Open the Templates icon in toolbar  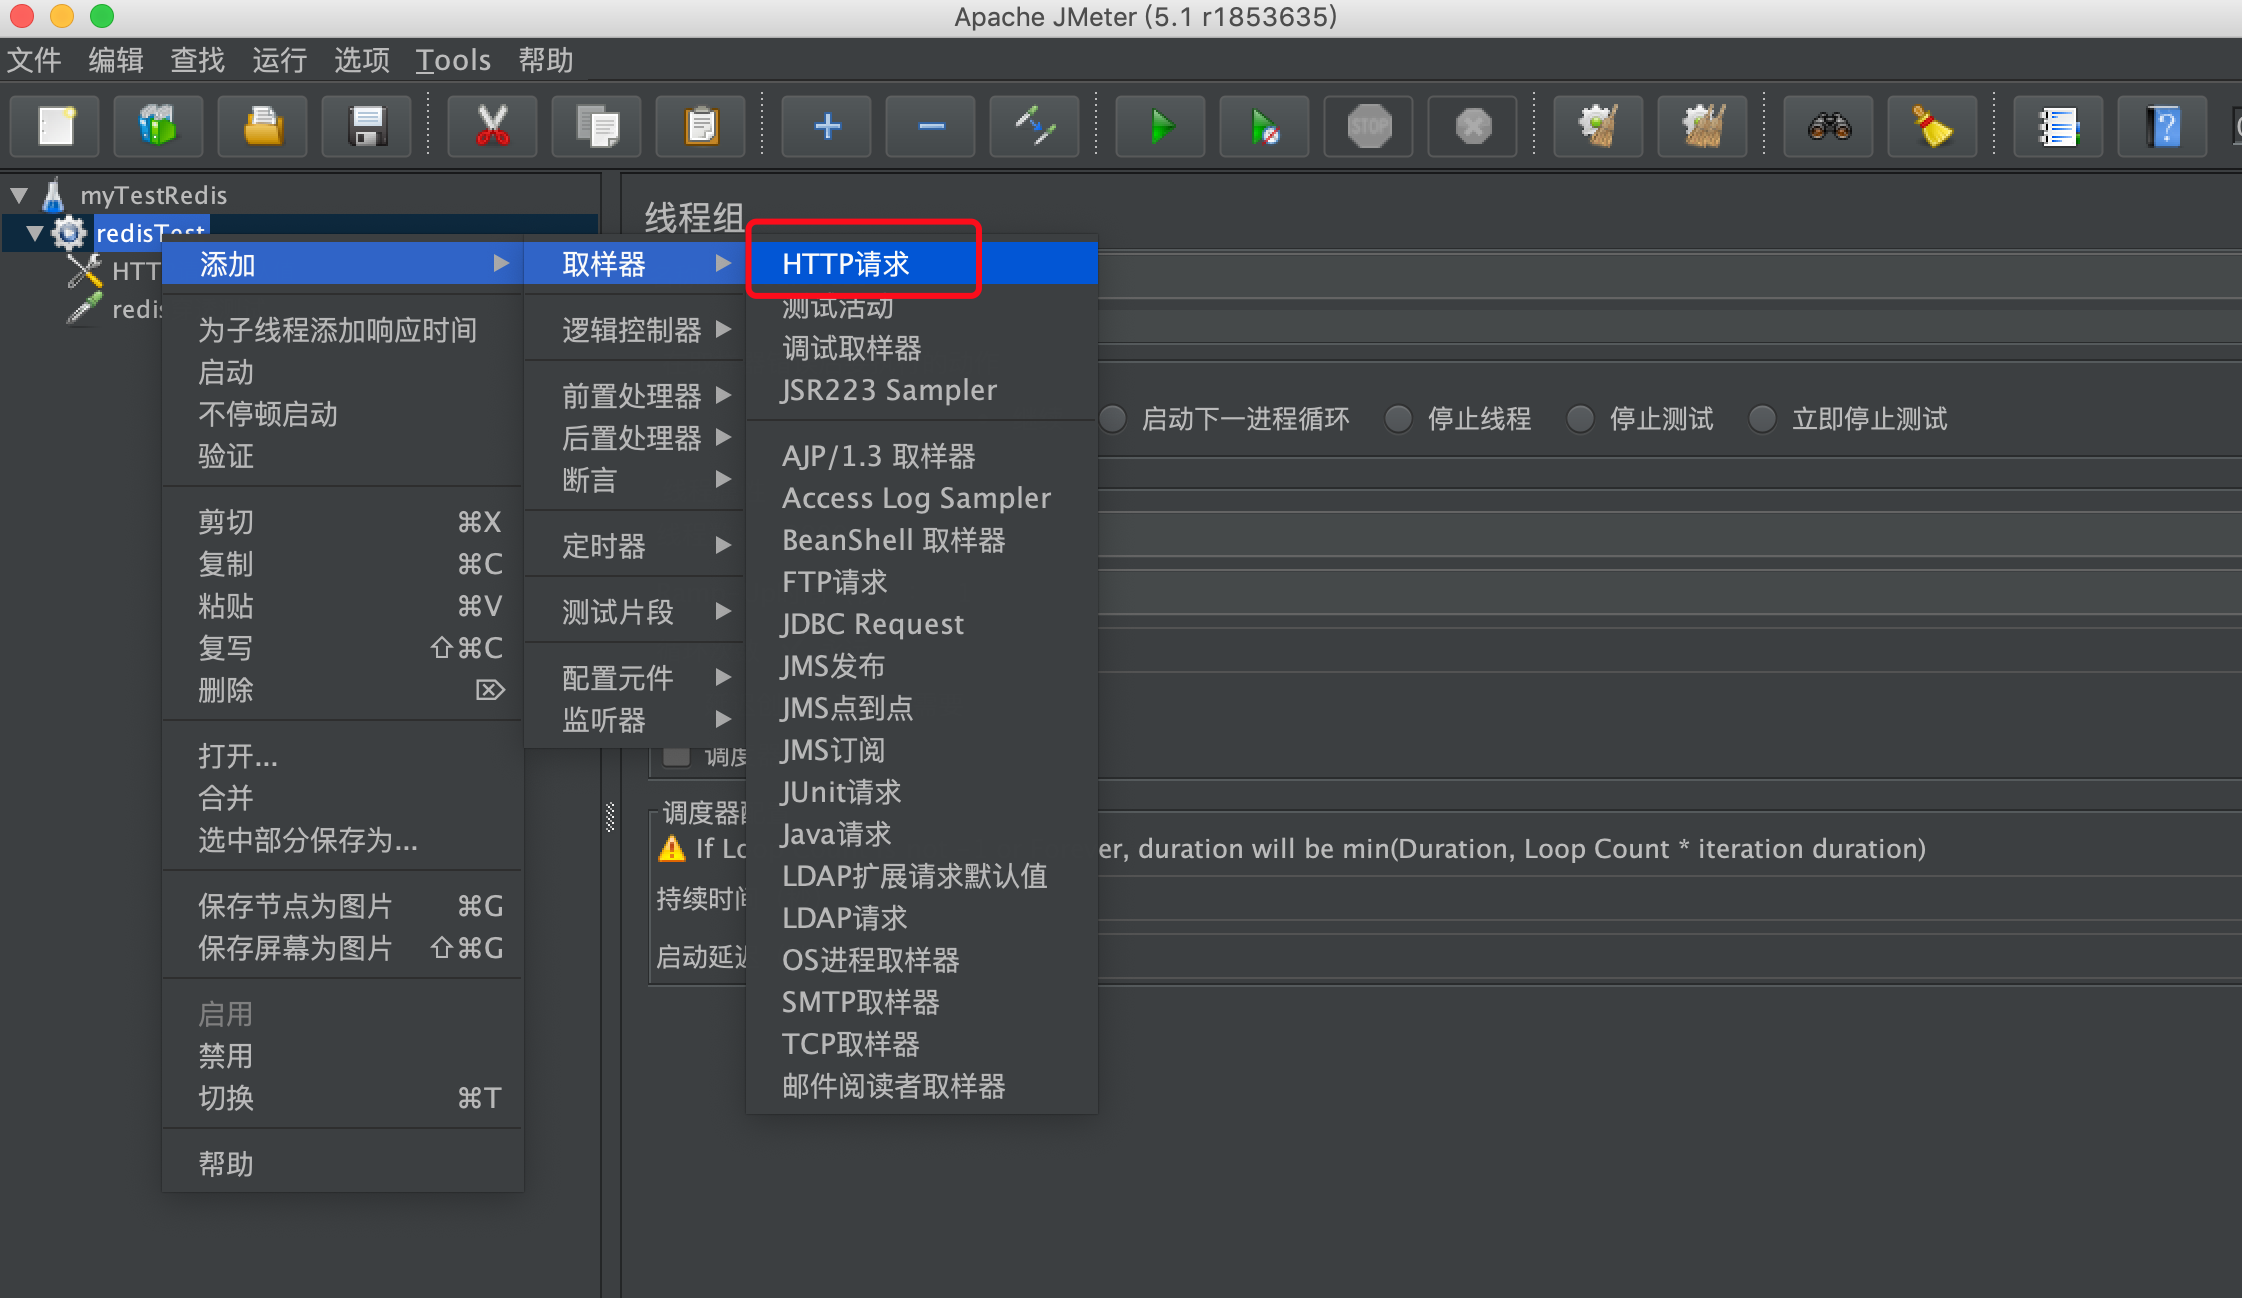(158, 127)
